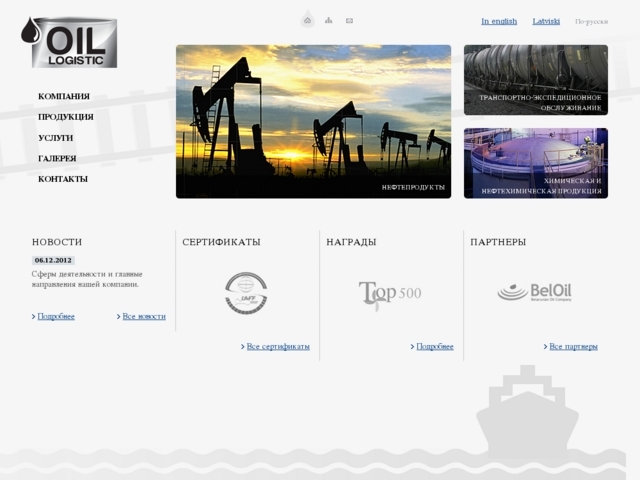
Task: Open the Все новости link
Action: pyautogui.click(x=144, y=316)
